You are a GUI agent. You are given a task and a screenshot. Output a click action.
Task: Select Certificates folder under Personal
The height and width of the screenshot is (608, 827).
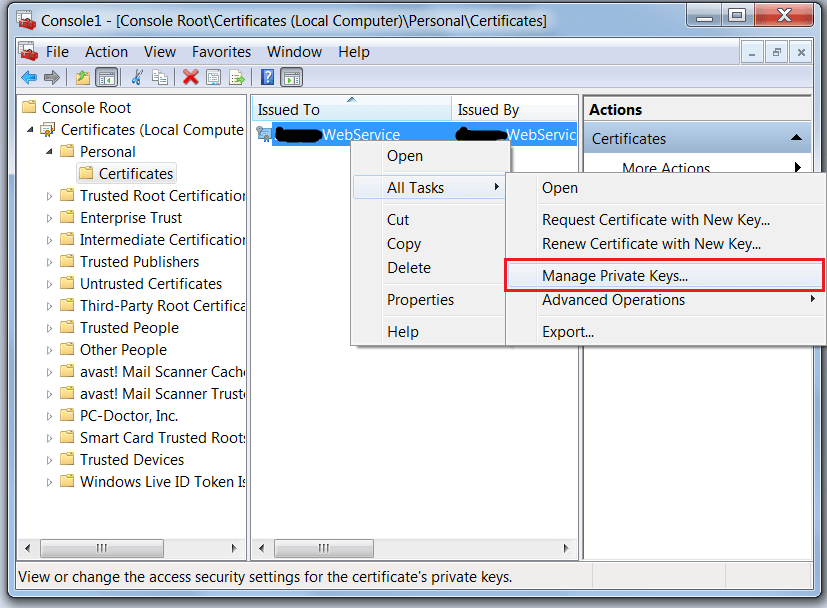pos(127,173)
